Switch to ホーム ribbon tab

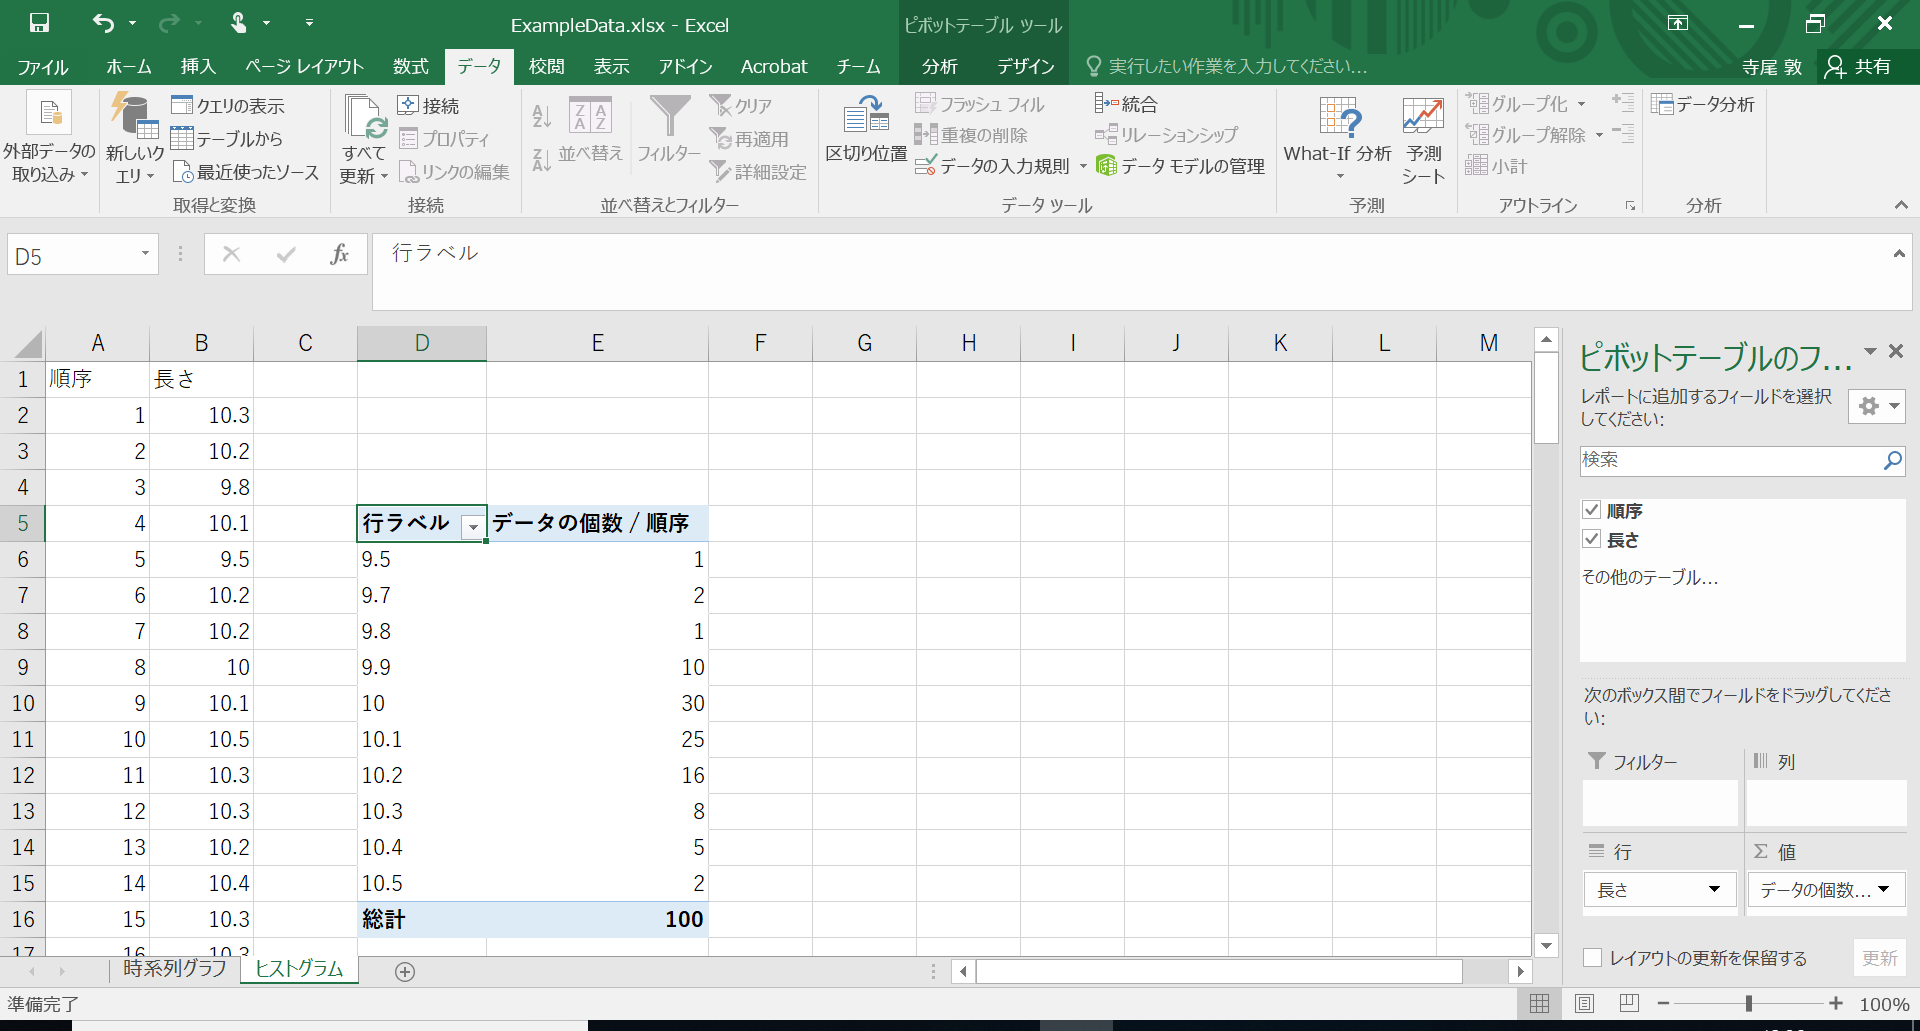(128, 66)
